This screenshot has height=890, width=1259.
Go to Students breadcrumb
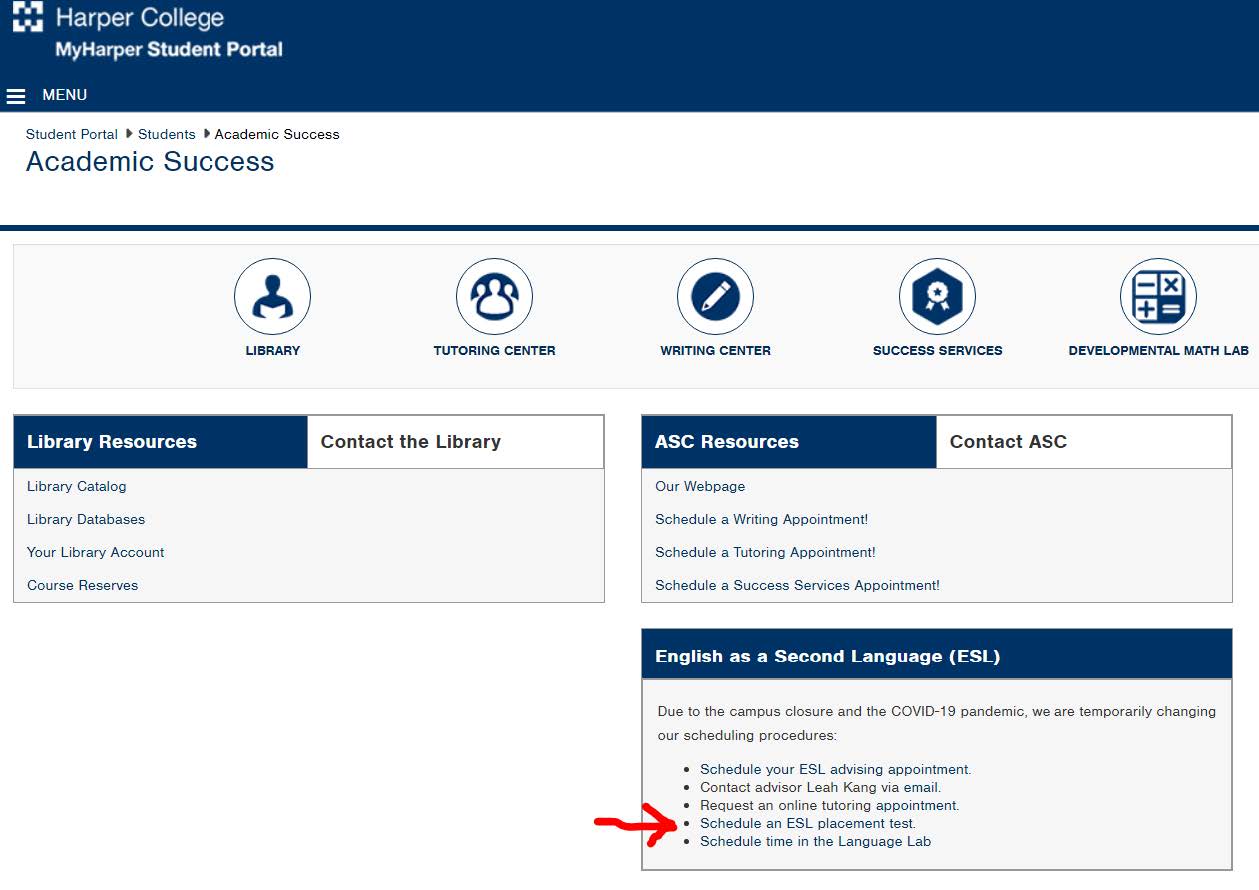pos(167,134)
